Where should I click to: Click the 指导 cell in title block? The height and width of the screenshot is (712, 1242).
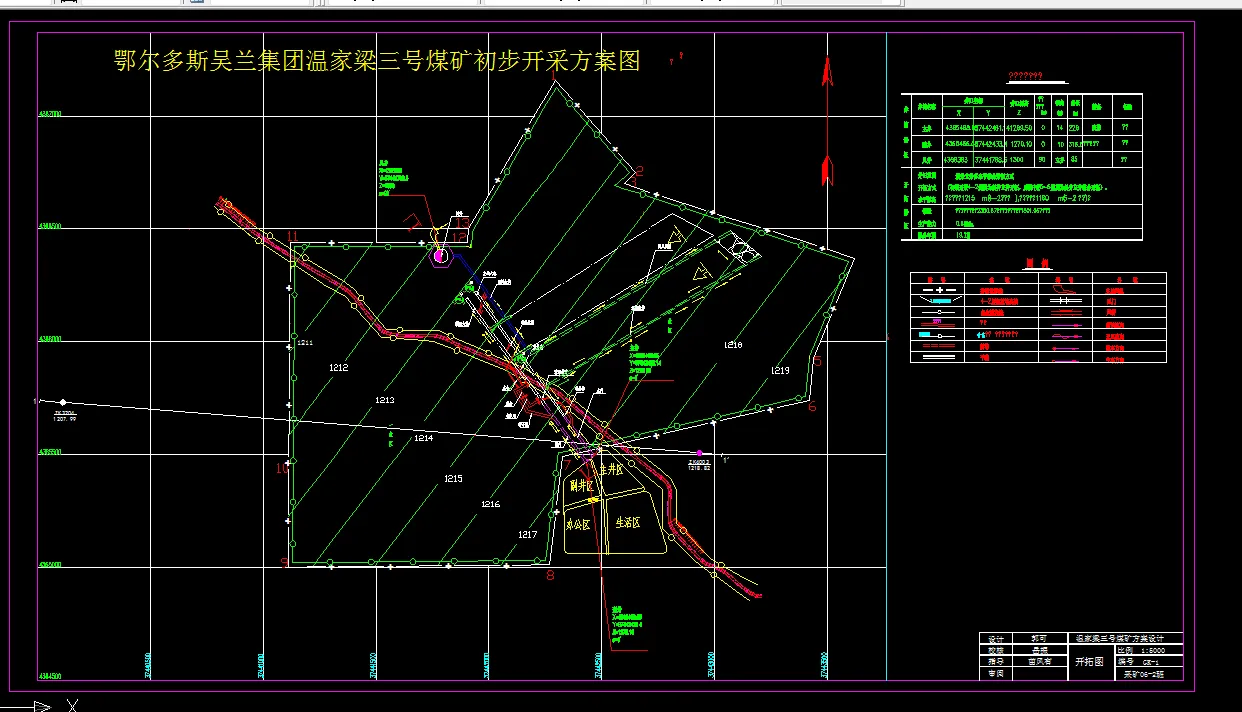[x=995, y=662]
